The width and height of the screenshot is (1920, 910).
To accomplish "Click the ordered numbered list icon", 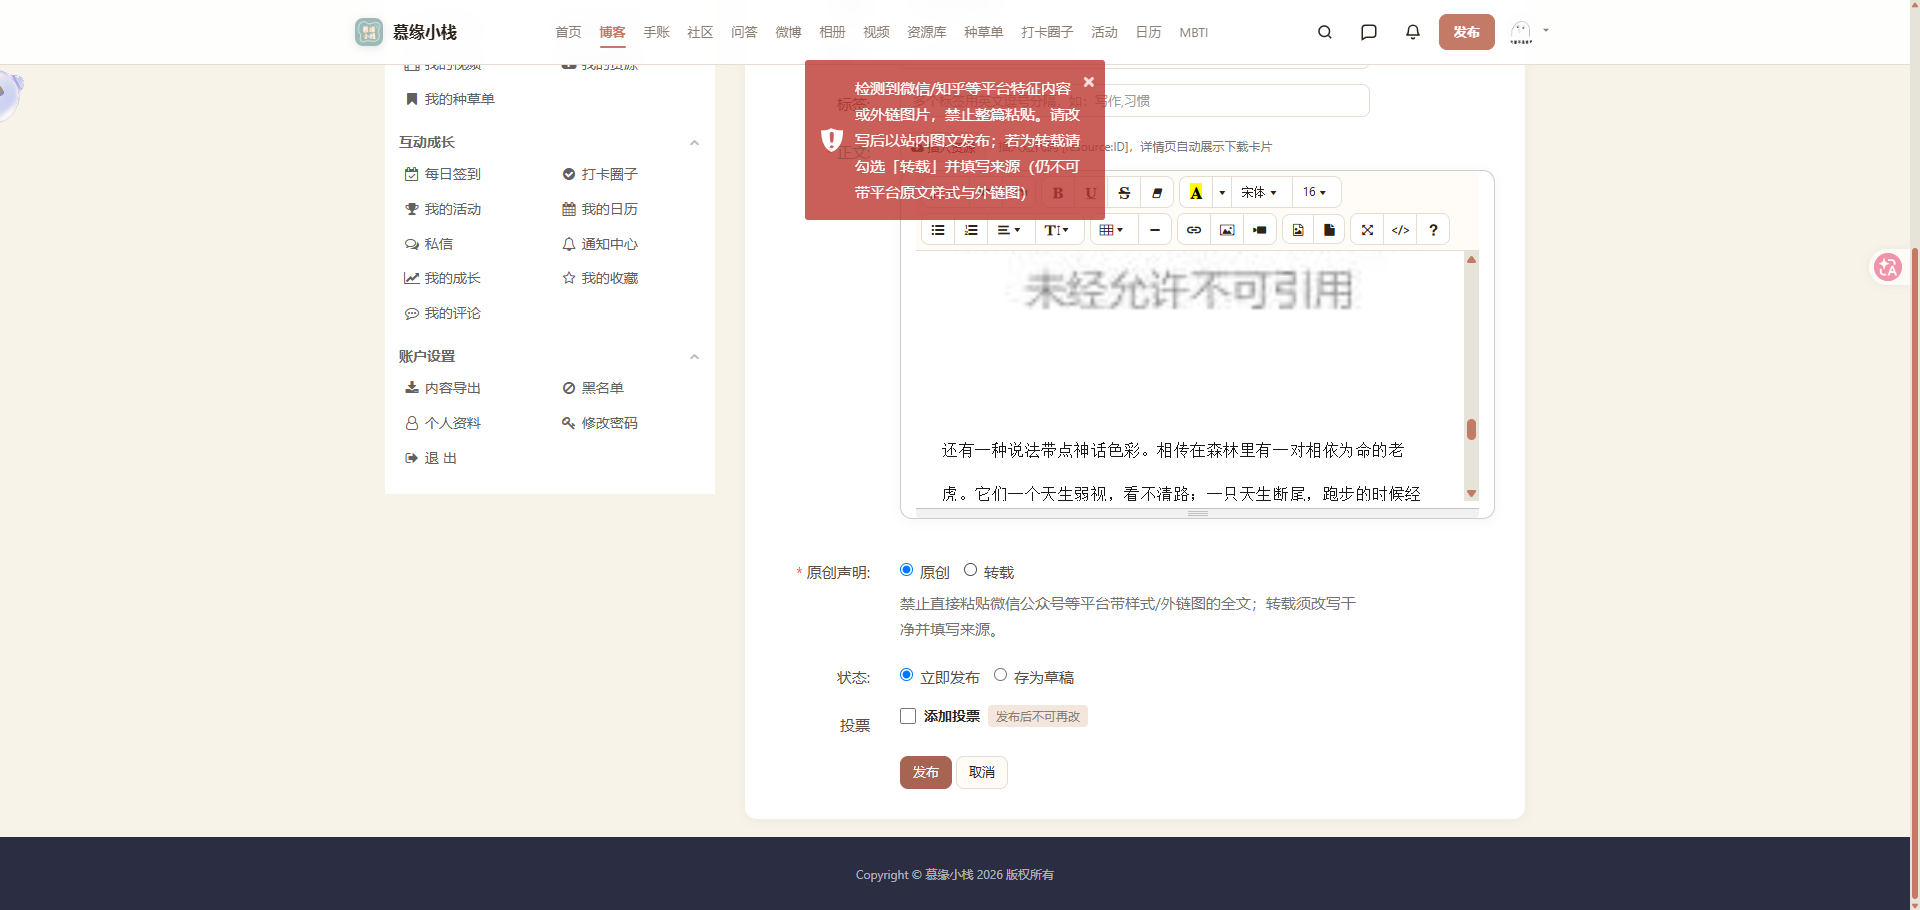I will (971, 230).
